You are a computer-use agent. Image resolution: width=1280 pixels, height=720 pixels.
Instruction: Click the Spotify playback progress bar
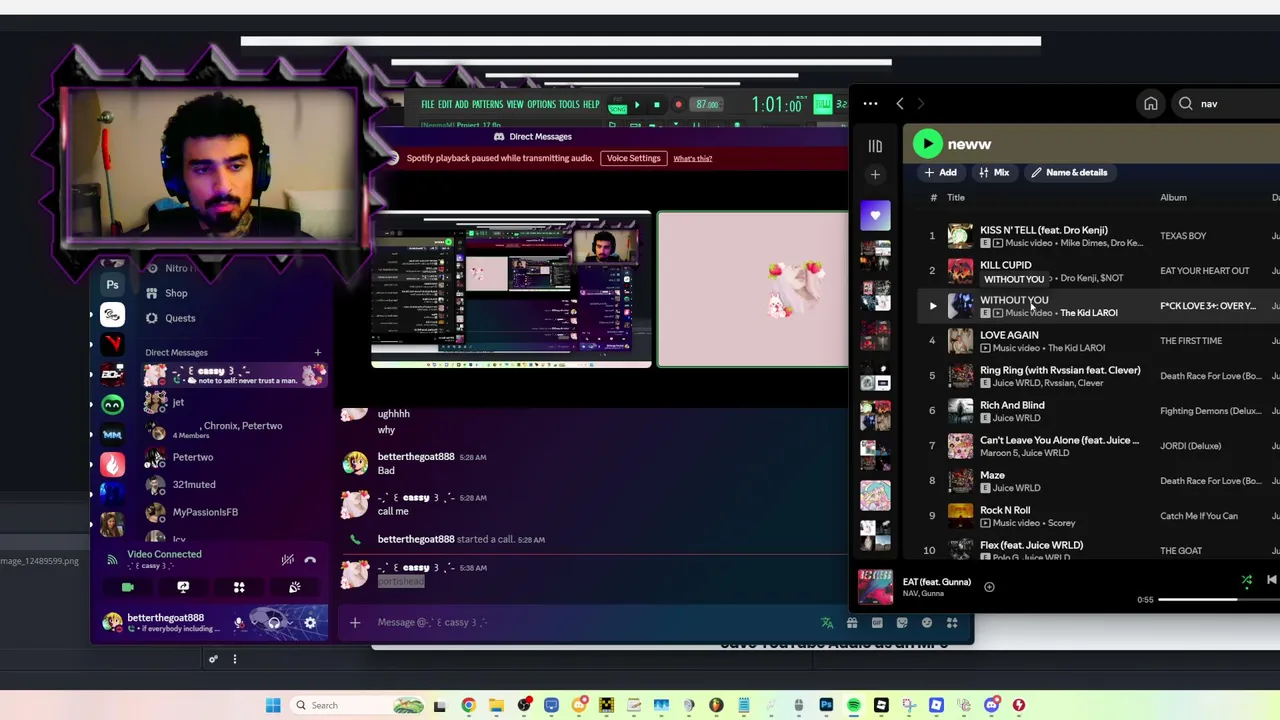(x=1219, y=599)
